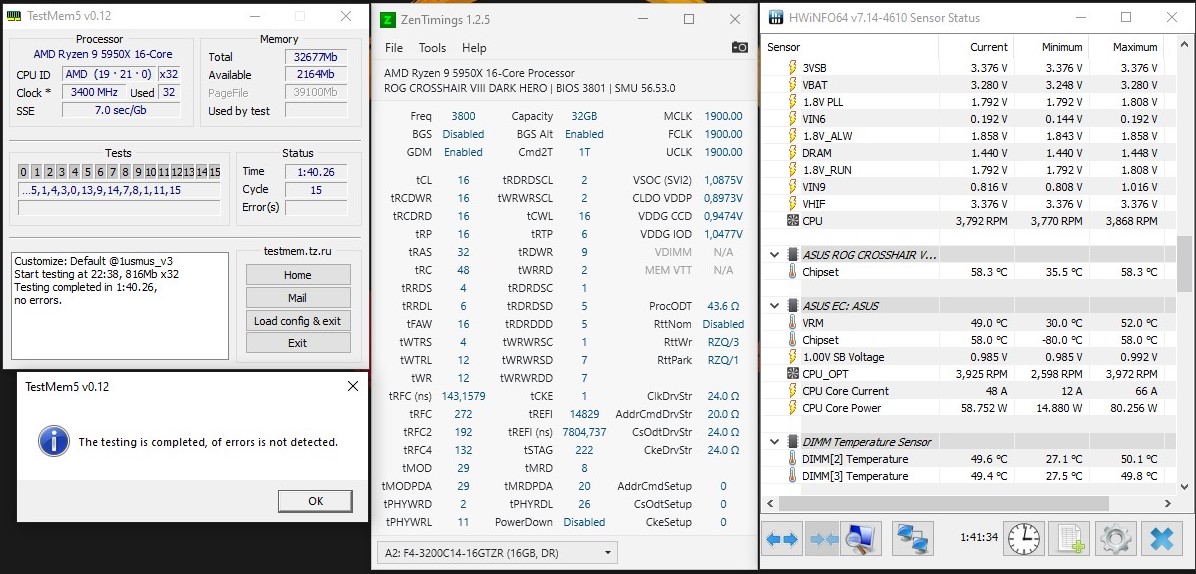This screenshot has height=574, width=1196.
Task: Click the TestMem5 title bar app icon
Action: coord(14,16)
